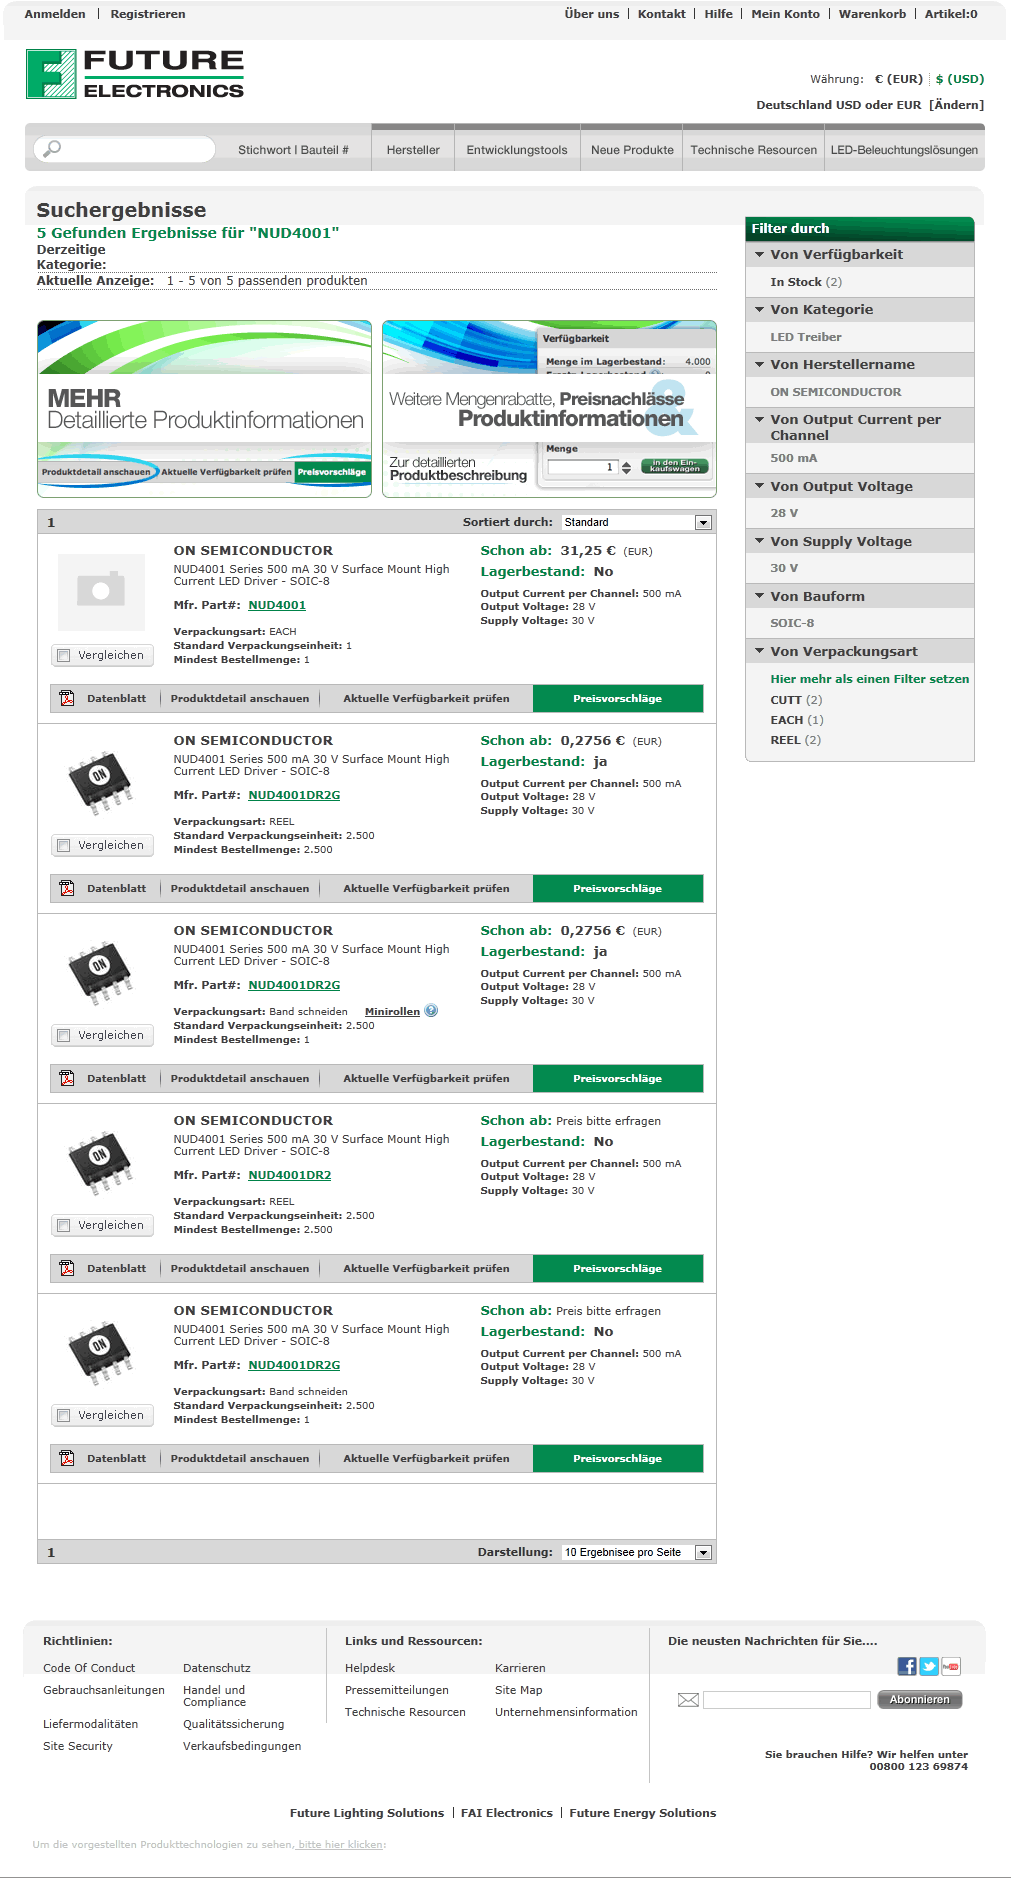Image resolution: width=1011 pixels, height=1879 pixels.
Task: Open the Warenkorb menu item
Action: (x=872, y=14)
